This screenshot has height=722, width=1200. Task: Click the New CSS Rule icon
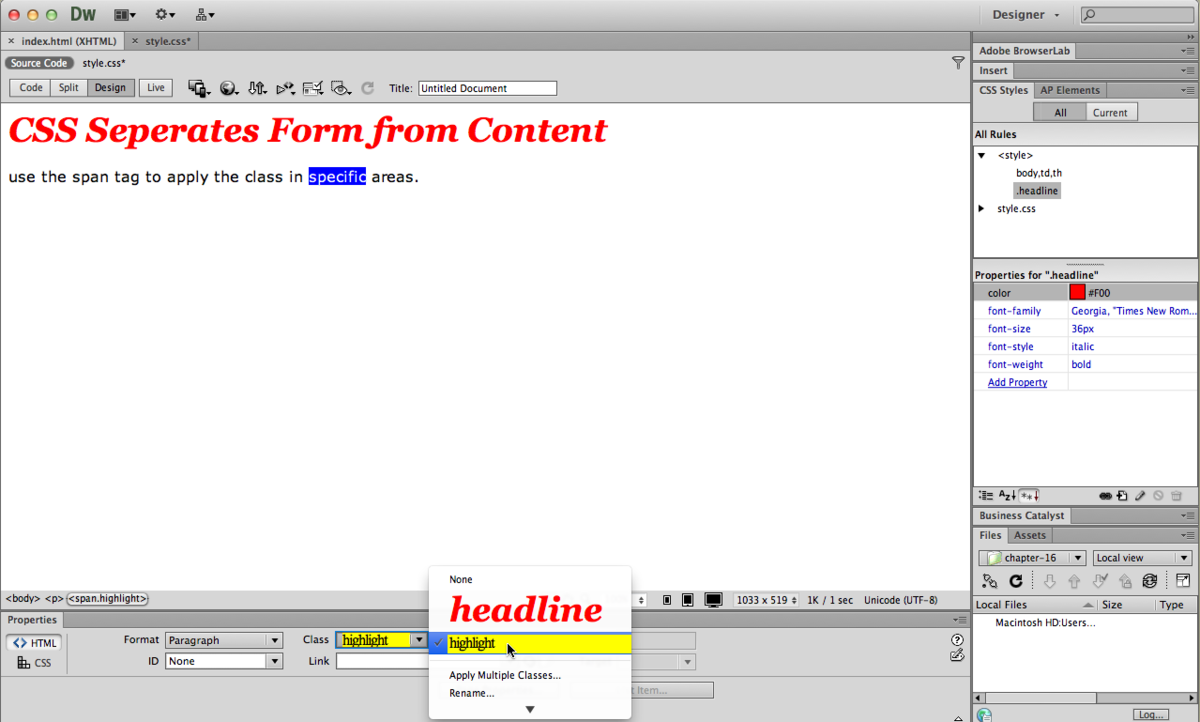(x=1123, y=496)
